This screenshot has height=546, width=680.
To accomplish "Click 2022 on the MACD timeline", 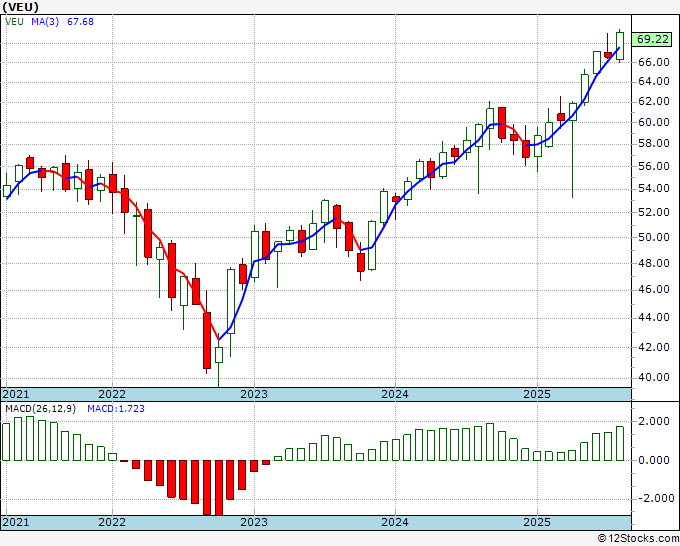I will (112, 522).
